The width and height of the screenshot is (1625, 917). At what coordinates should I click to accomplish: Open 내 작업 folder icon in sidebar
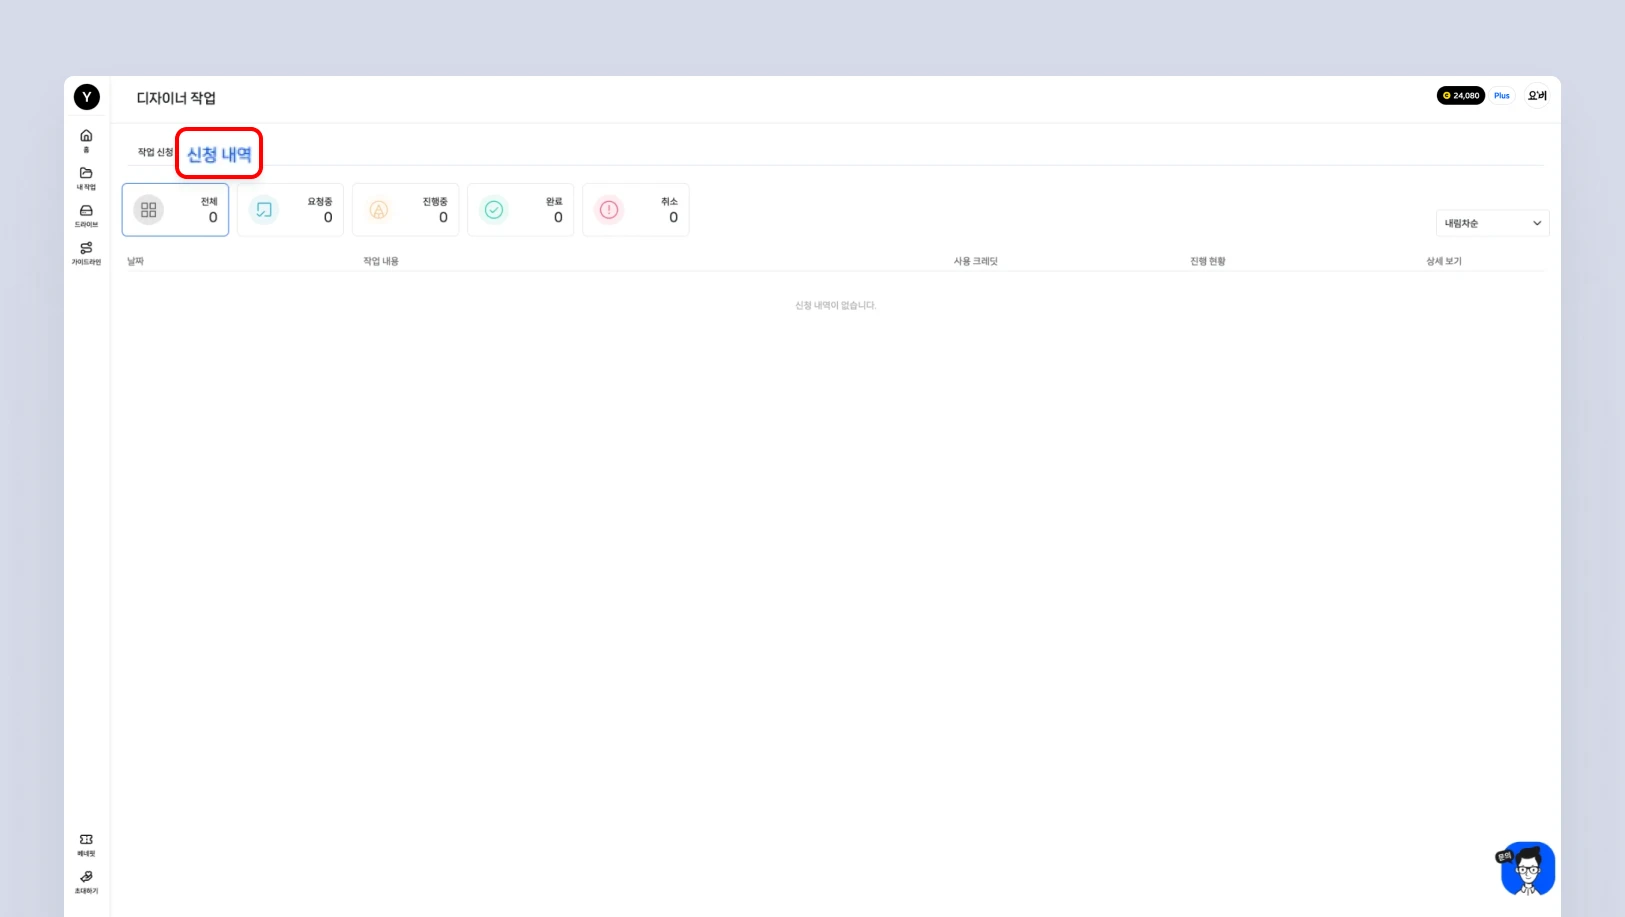pyautogui.click(x=86, y=178)
